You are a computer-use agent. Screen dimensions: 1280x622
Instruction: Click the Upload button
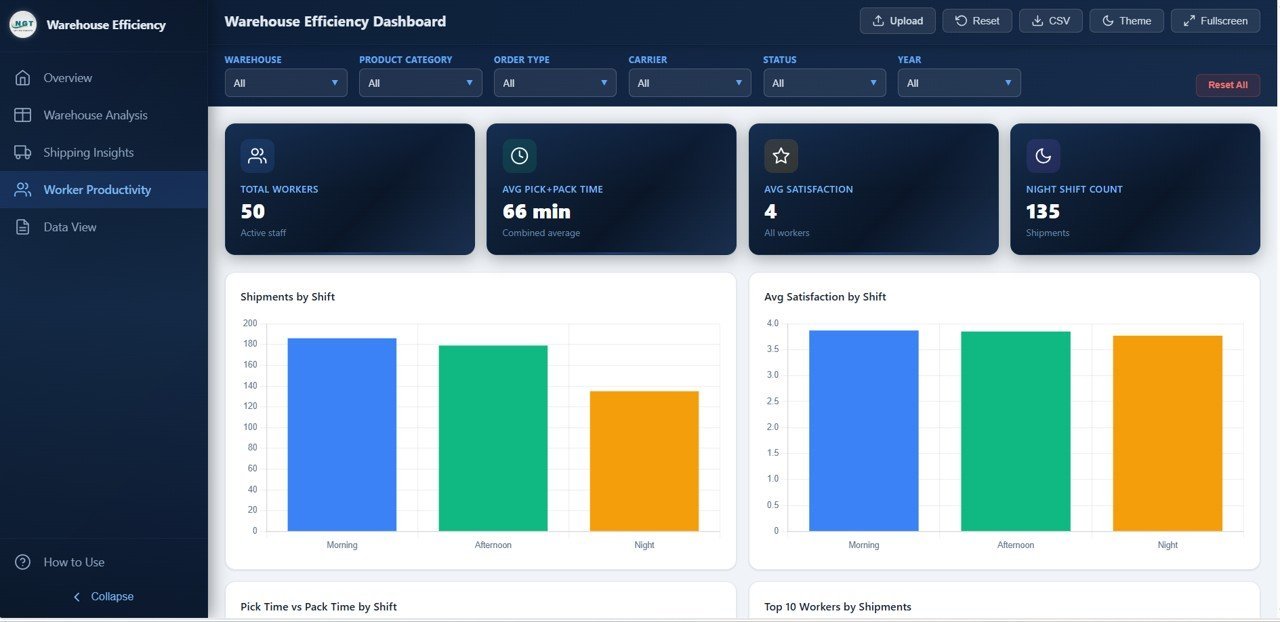click(x=897, y=21)
